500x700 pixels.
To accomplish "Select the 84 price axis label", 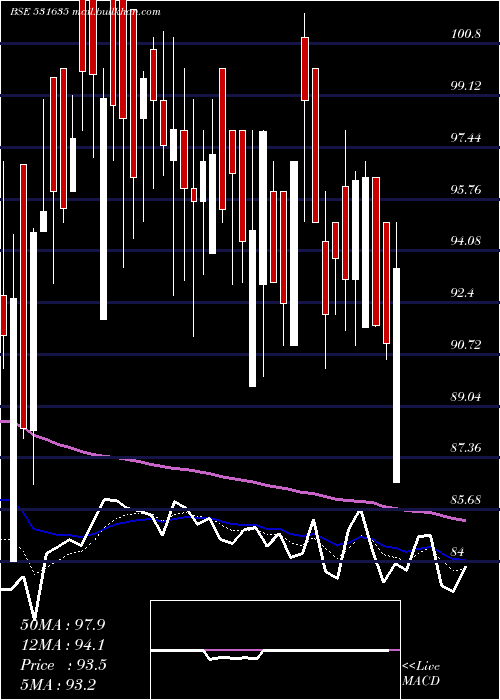I will [x=458, y=551].
